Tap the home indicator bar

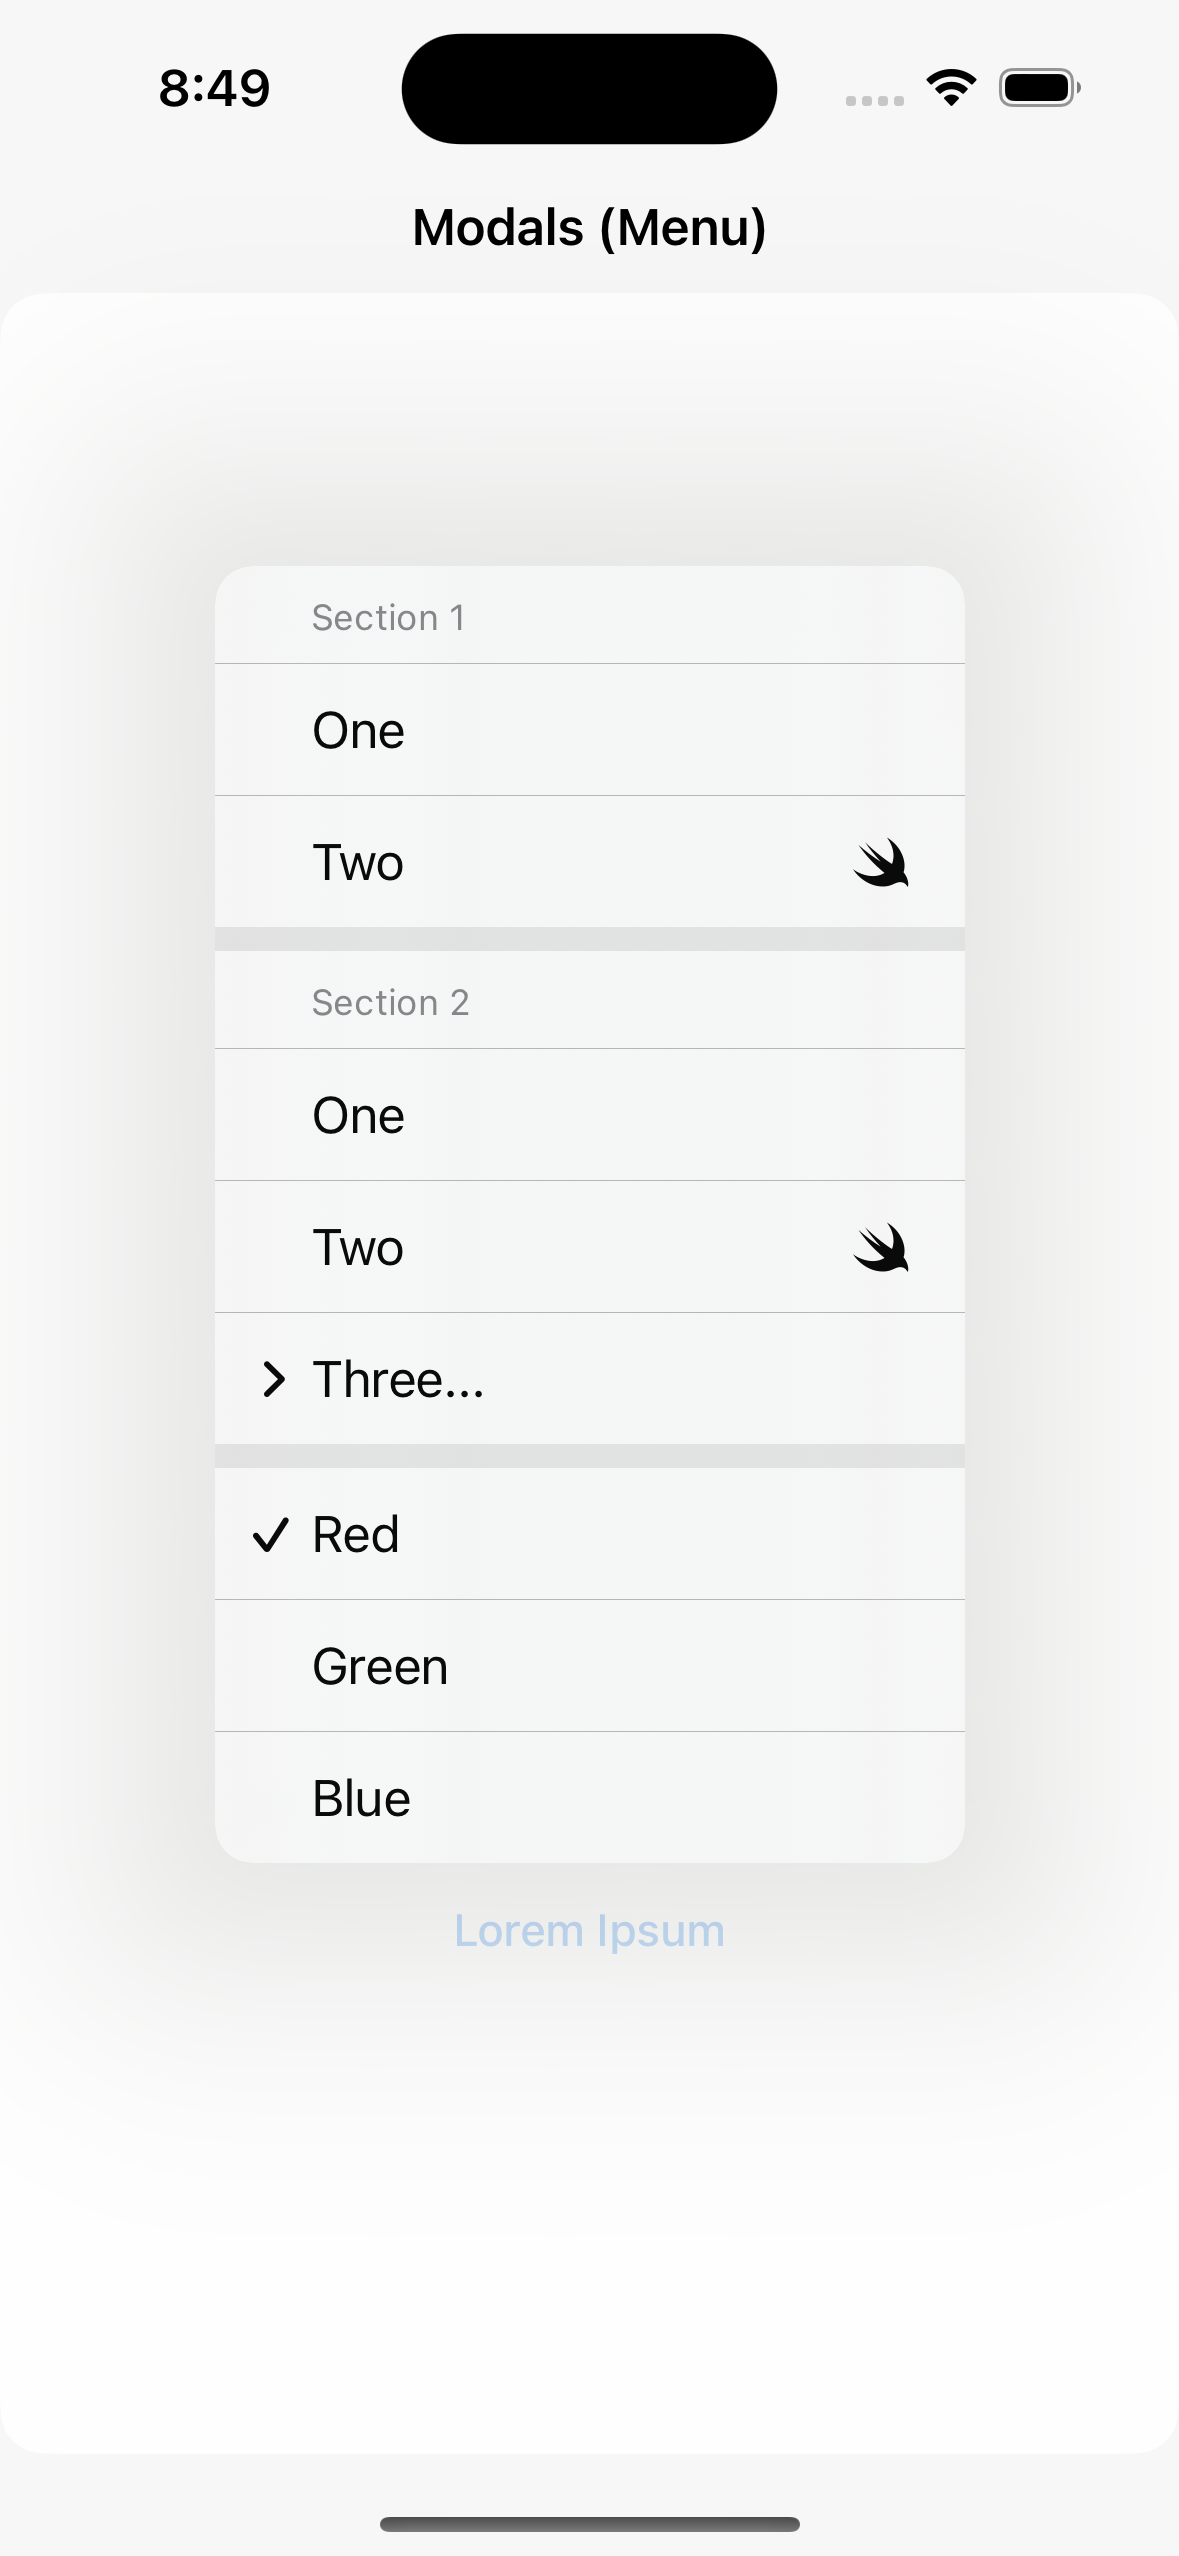(590, 2524)
